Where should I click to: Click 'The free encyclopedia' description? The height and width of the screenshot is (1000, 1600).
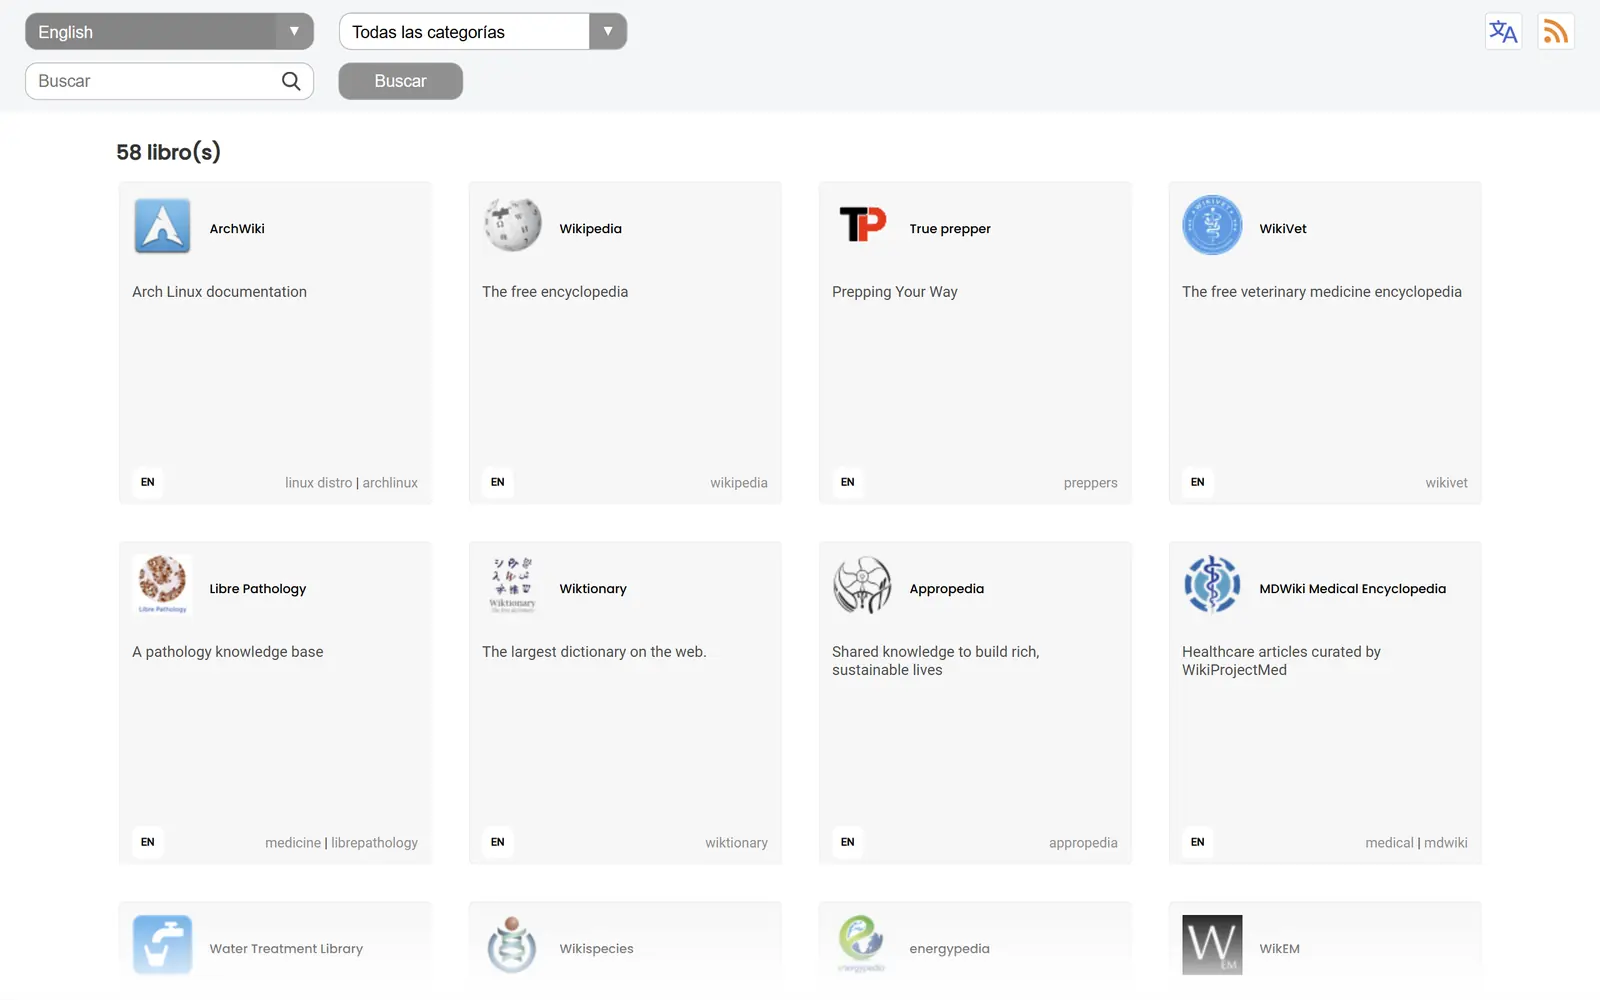[555, 292]
